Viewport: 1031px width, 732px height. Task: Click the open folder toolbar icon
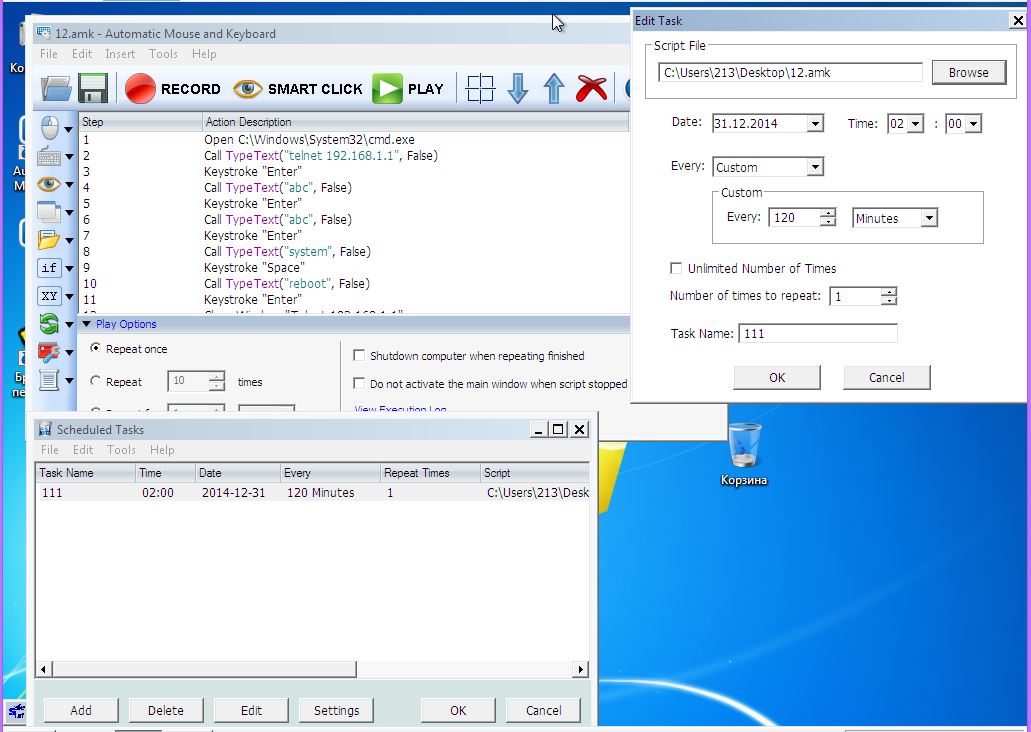(x=56, y=89)
